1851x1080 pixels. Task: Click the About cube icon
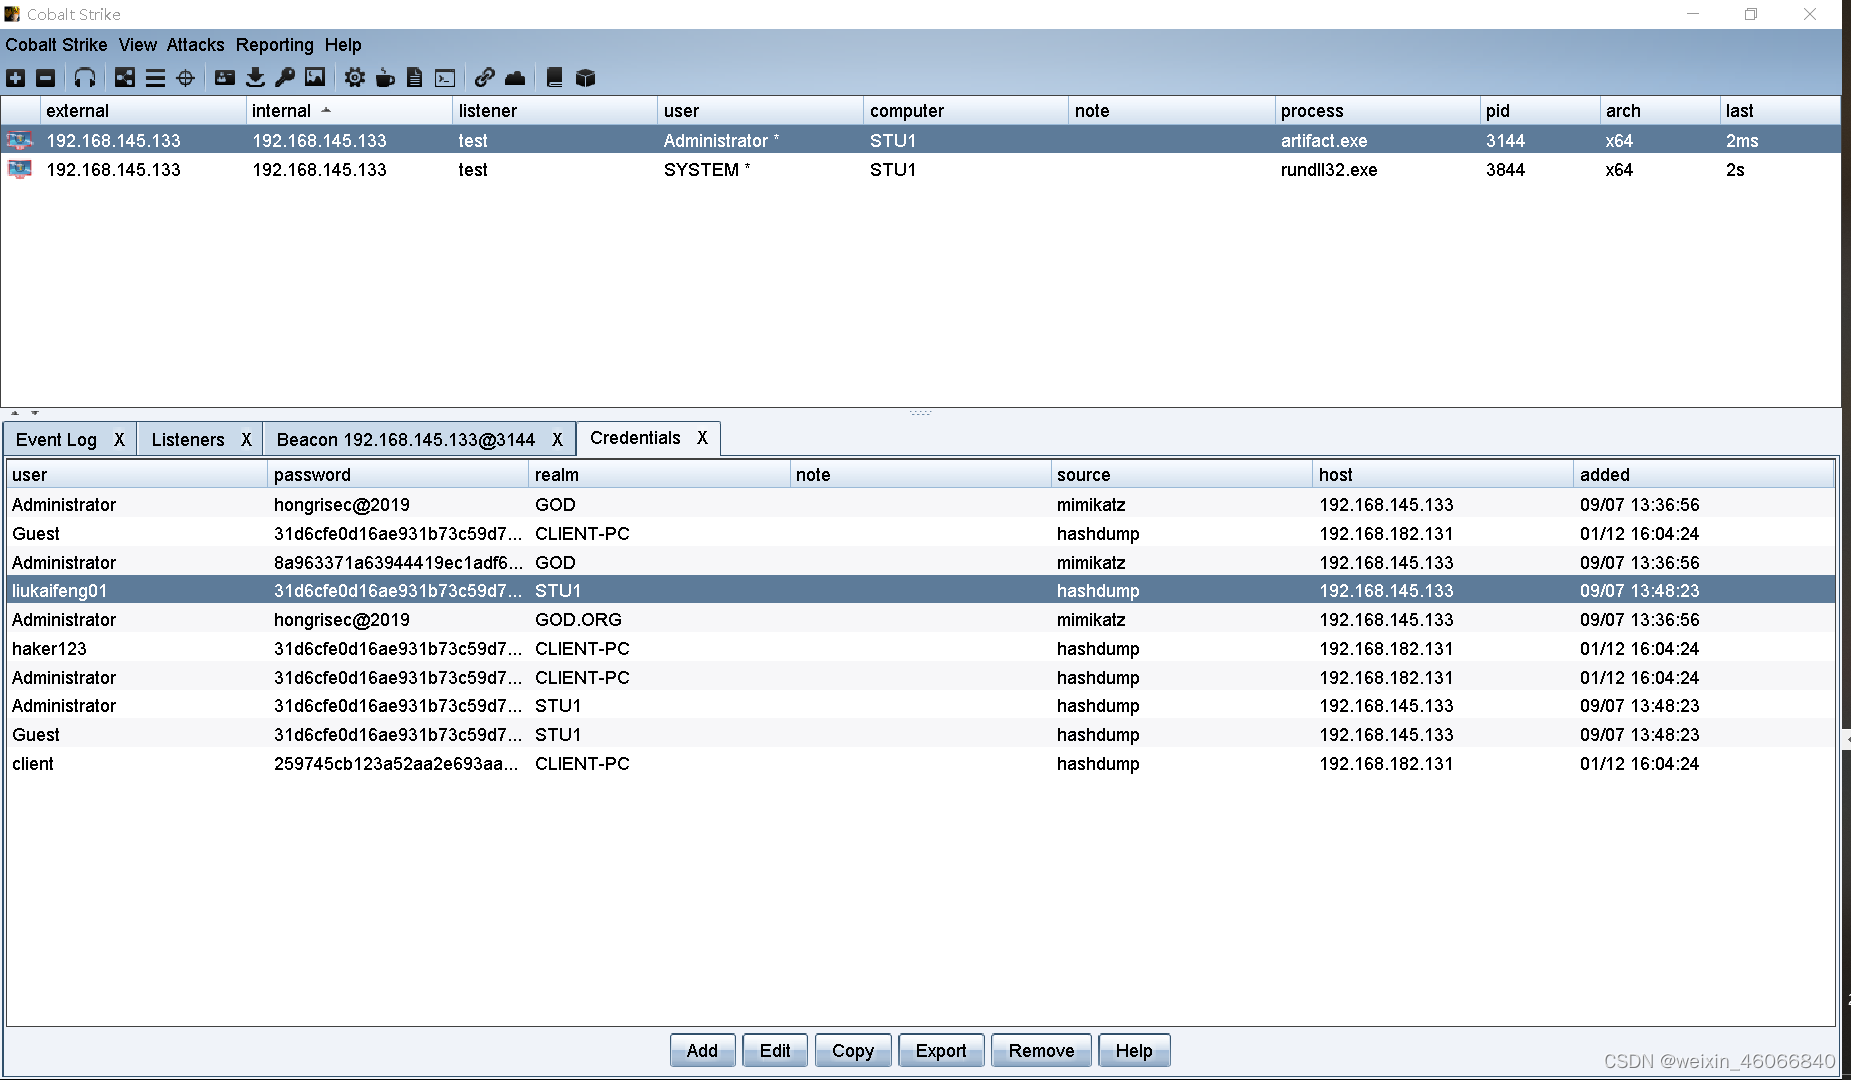pos(585,78)
